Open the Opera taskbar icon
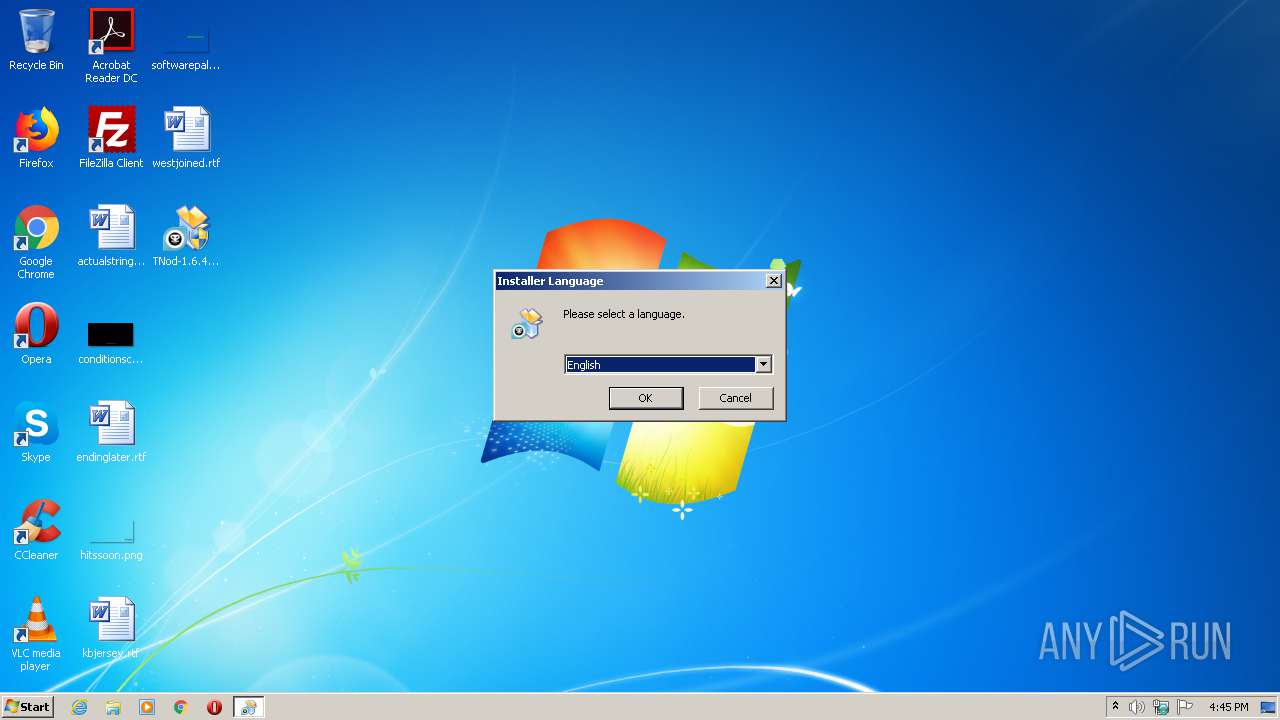 214,707
